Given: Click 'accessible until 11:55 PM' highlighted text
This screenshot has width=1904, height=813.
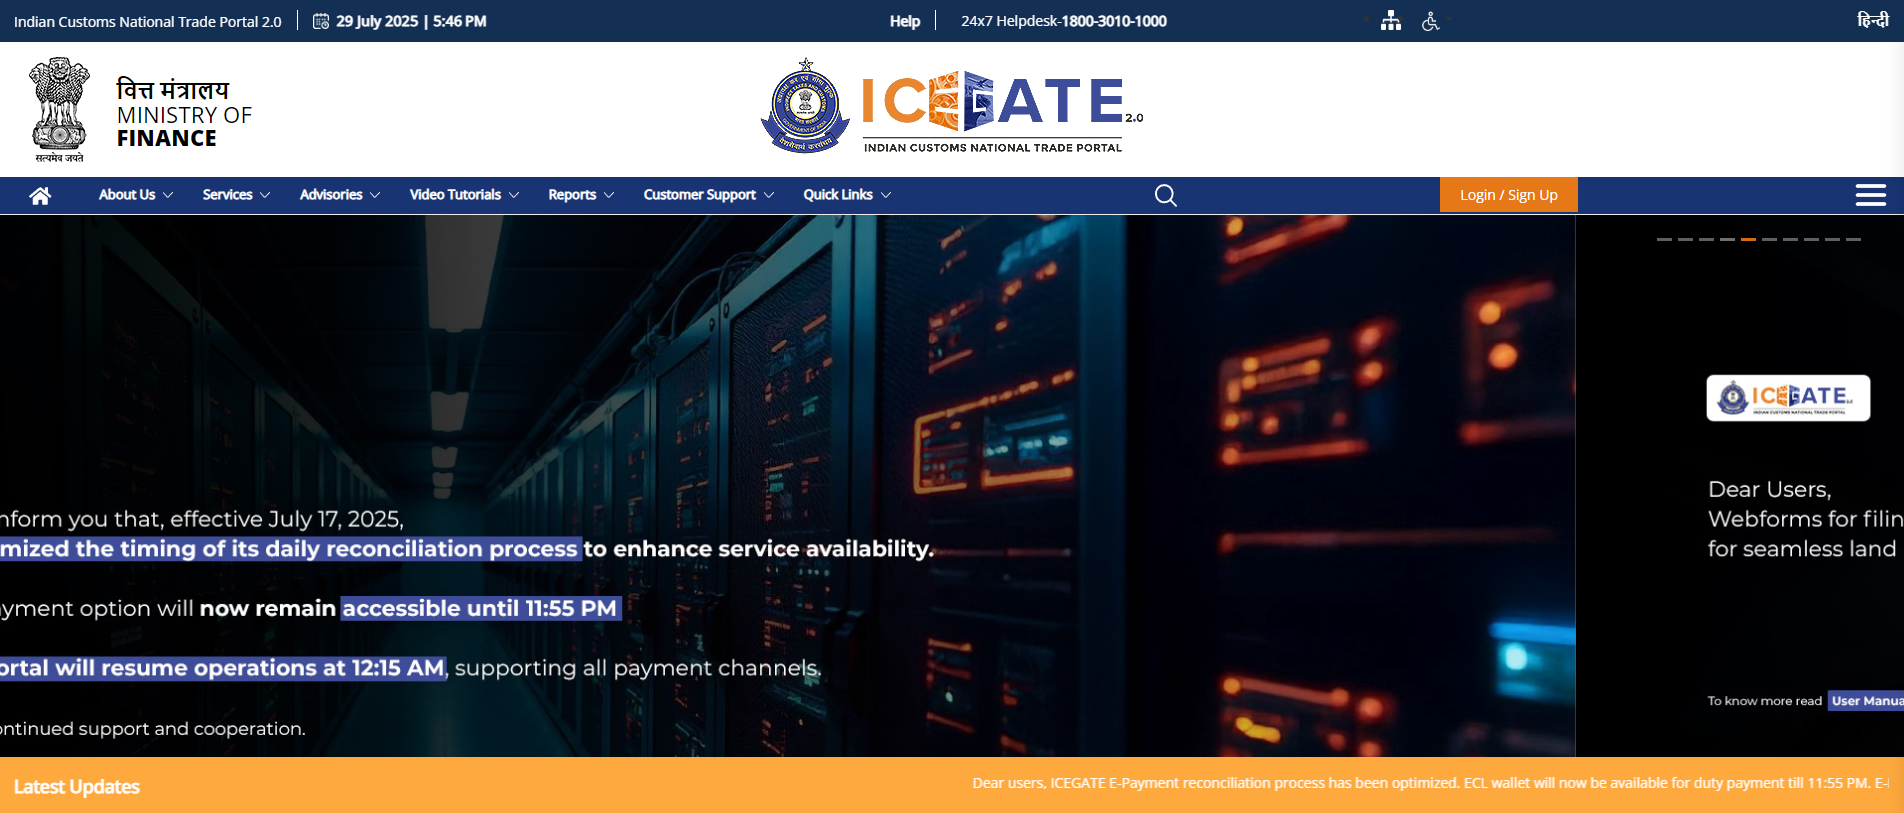Looking at the screenshot, I should [480, 608].
